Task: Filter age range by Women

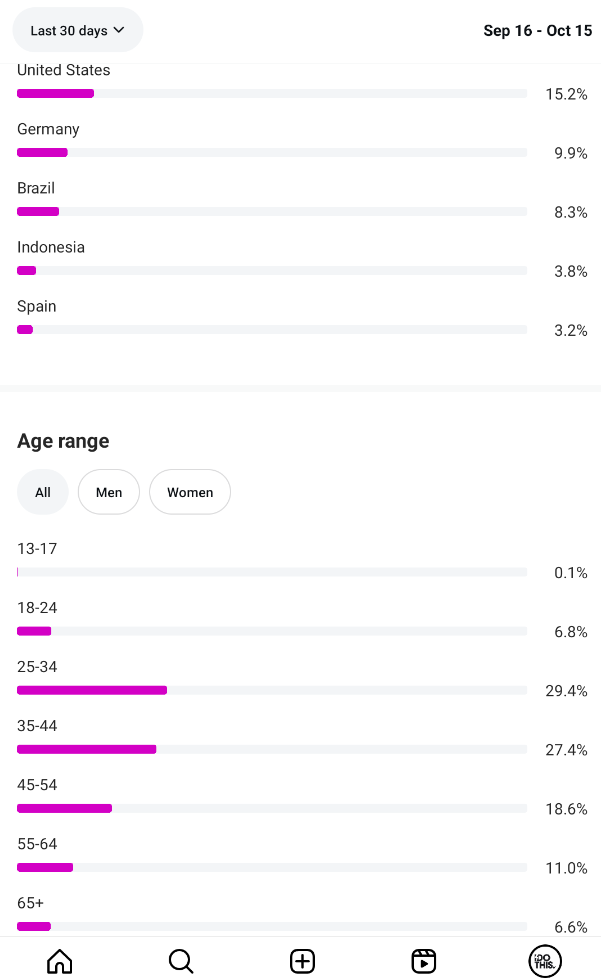Action: (190, 492)
